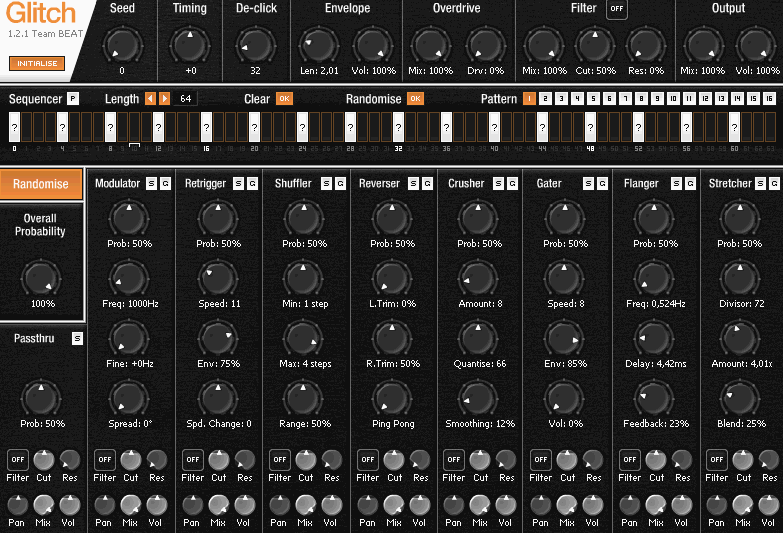This screenshot has width=783, height=533.
Task: Click the Stretcher S icon
Action: tap(760, 184)
